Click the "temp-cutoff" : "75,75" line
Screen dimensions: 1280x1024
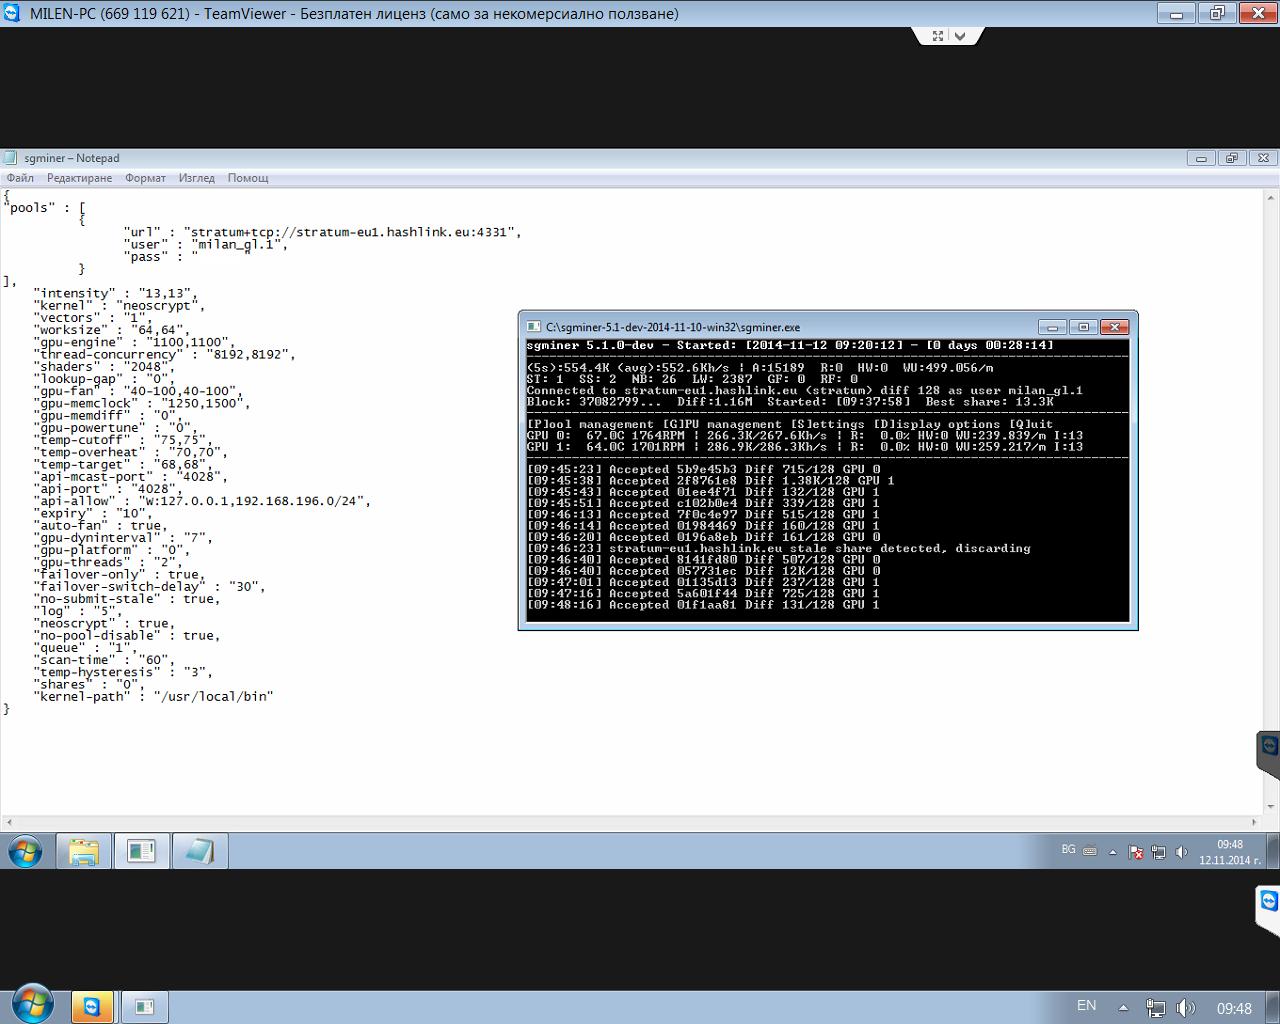tap(122, 440)
